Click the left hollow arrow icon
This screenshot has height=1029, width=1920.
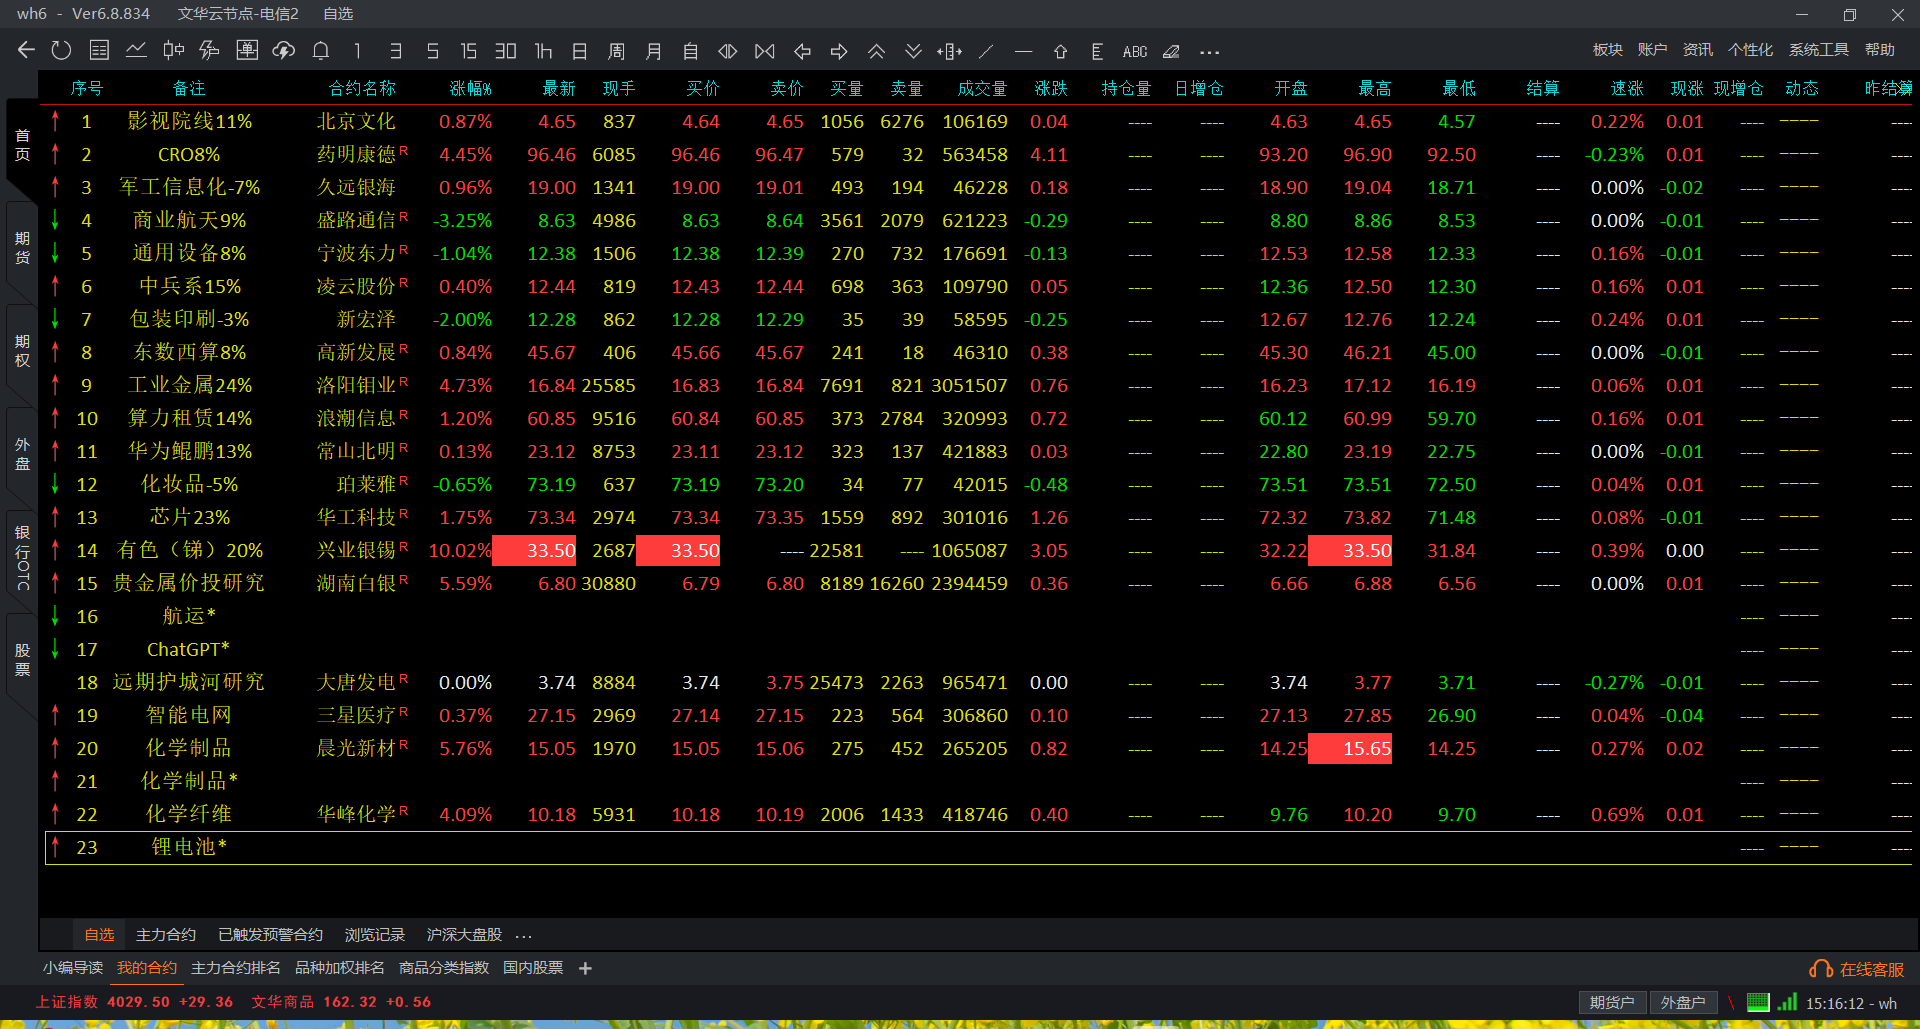coord(802,51)
